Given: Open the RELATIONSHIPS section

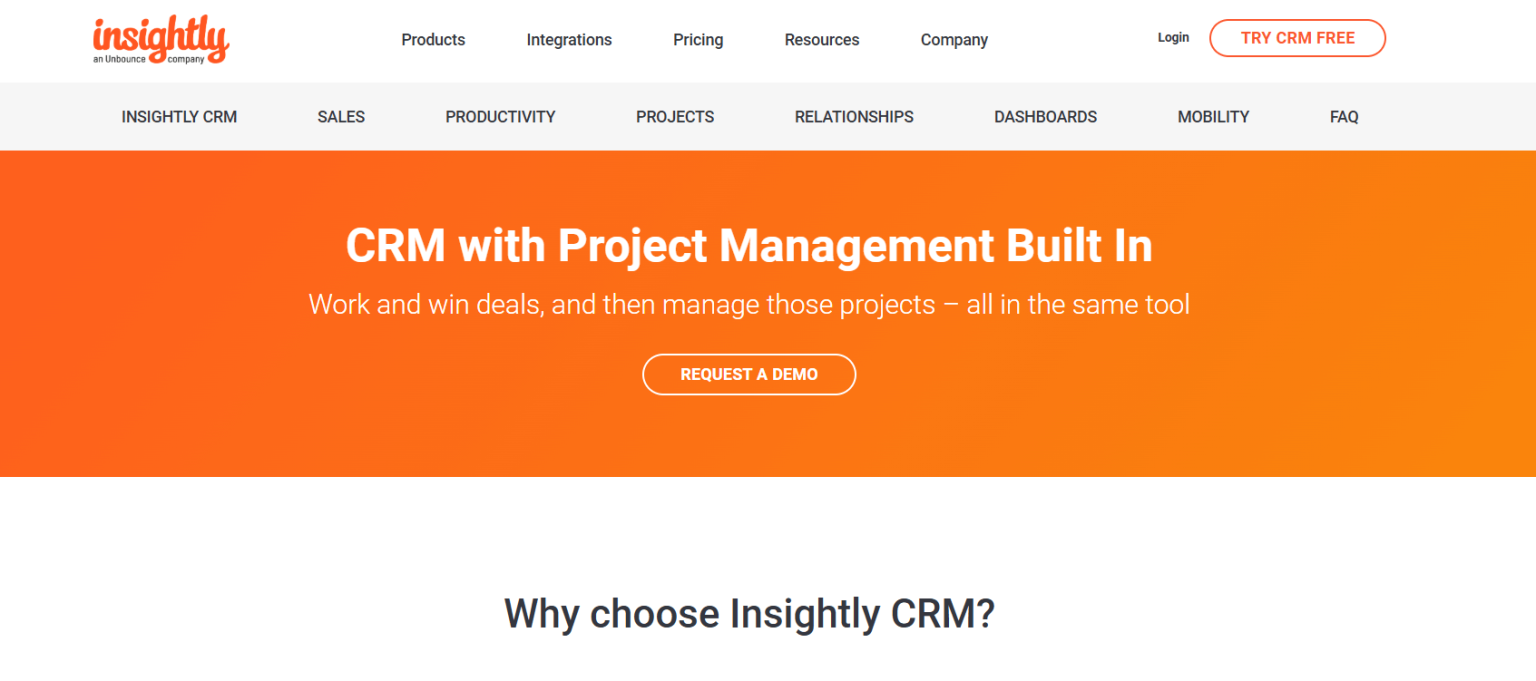Looking at the screenshot, I should pyautogui.click(x=853, y=116).
